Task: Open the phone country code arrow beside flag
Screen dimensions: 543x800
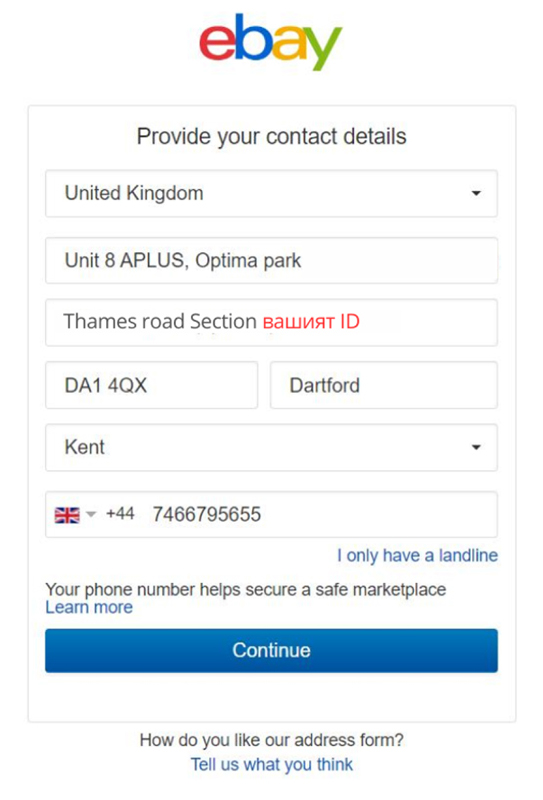Action: [91, 514]
